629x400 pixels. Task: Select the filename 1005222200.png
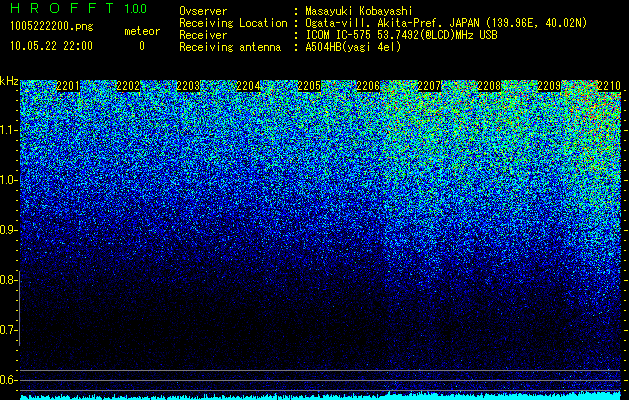[x=51, y=26]
